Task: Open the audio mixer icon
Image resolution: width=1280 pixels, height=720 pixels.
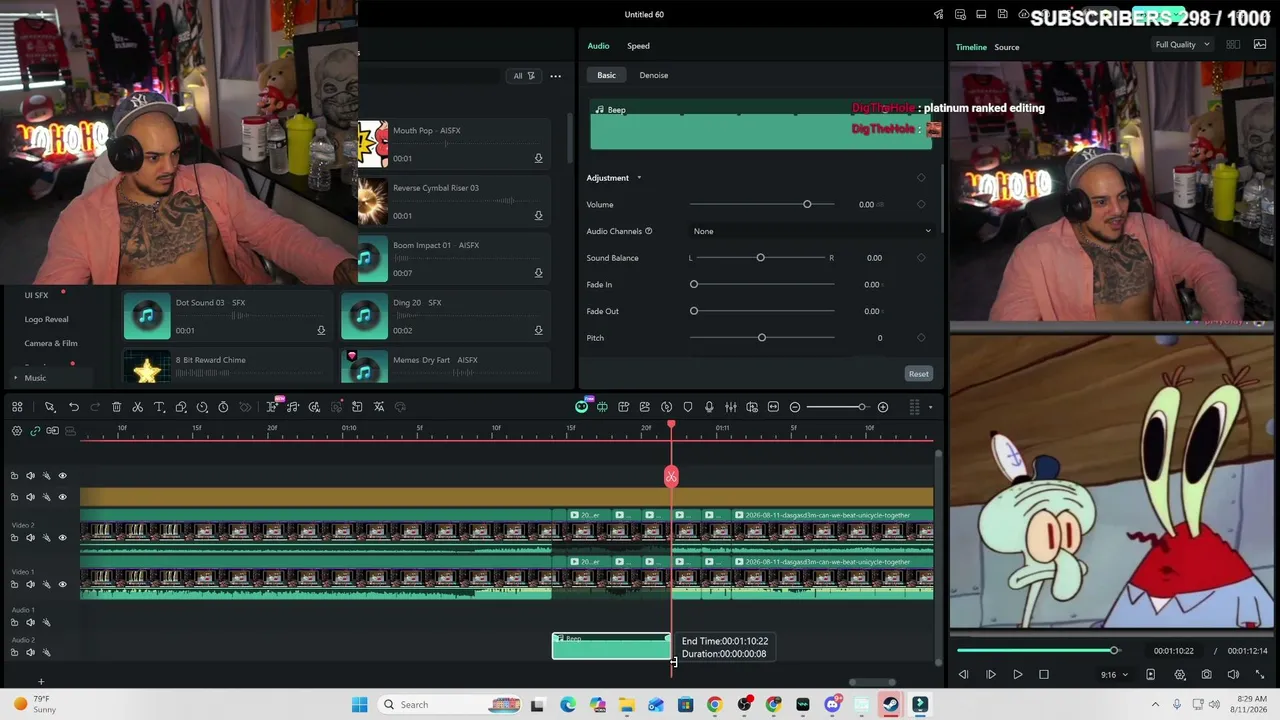Action: (x=731, y=407)
